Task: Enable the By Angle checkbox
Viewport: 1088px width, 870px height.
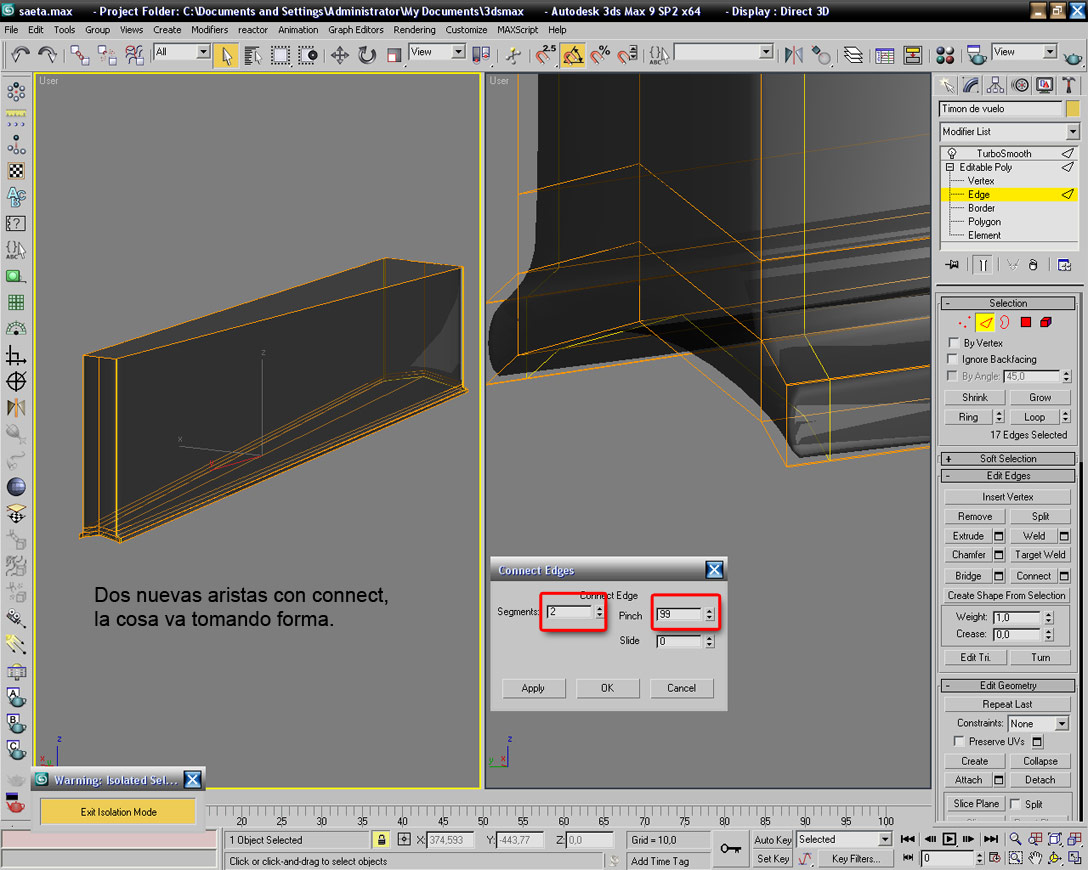Action: (x=953, y=375)
